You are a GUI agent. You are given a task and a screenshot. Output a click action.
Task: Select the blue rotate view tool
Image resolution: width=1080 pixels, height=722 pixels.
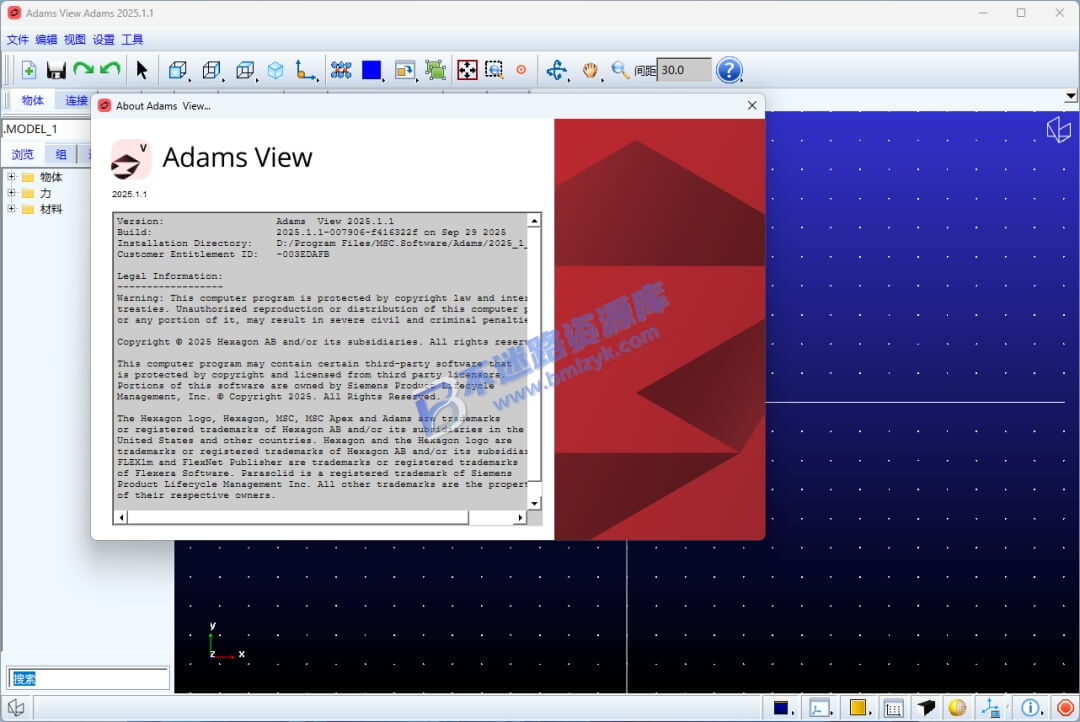tap(557, 70)
